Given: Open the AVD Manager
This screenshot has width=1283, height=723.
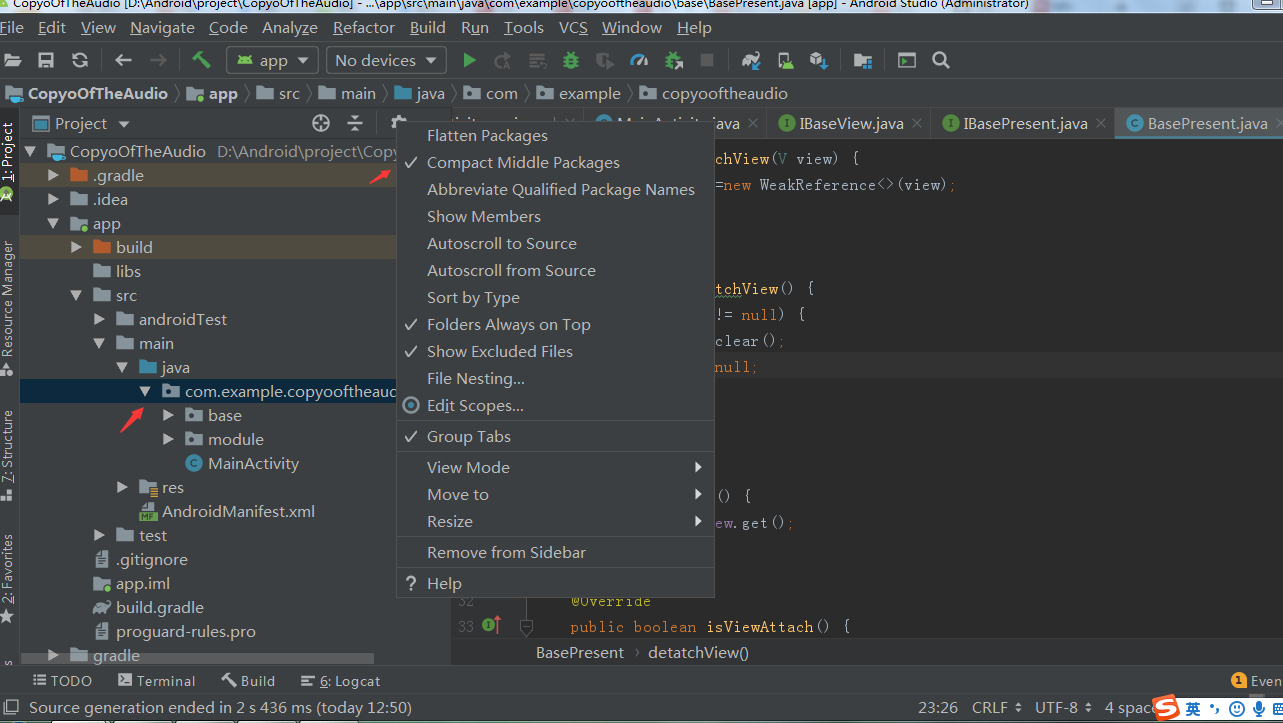Looking at the screenshot, I should click(x=786, y=60).
